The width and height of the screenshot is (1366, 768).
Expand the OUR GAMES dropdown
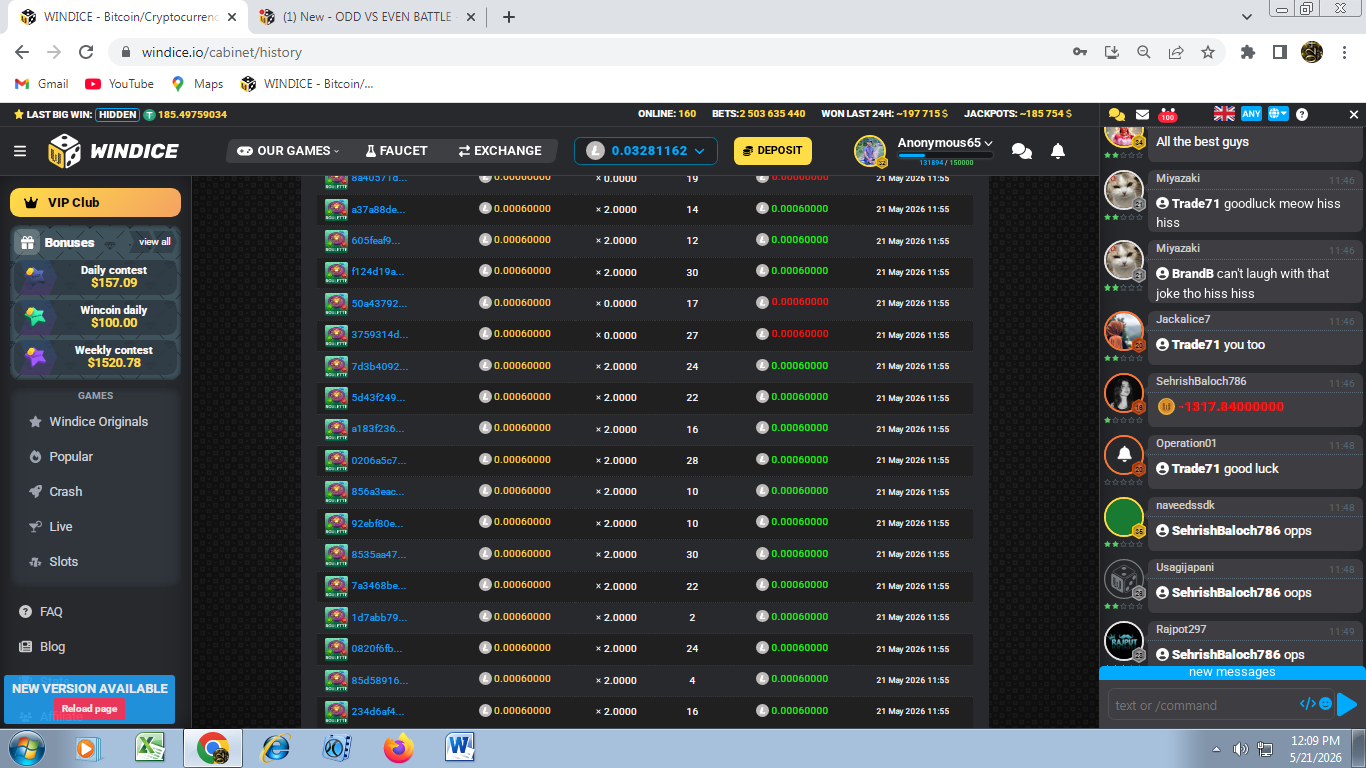[288, 151]
